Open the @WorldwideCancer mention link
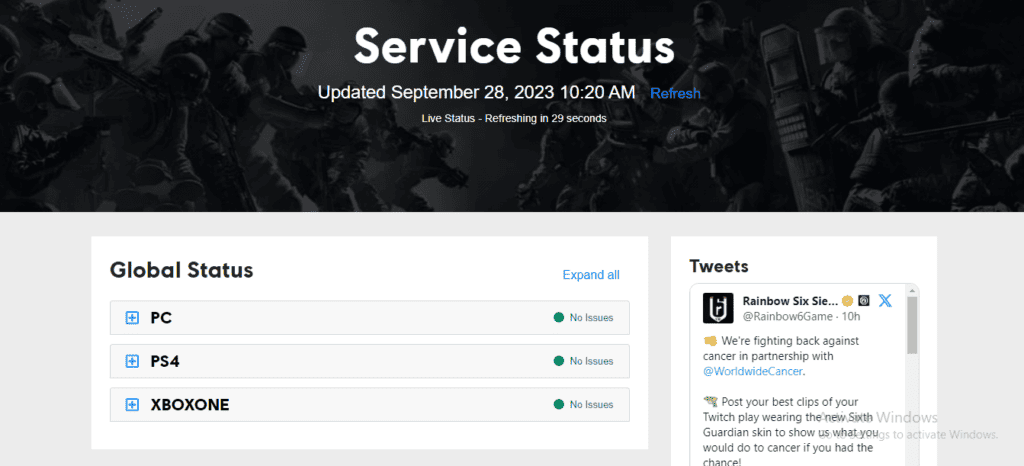Image resolution: width=1024 pixels, height=466 pixels. (x=754, y=372)
